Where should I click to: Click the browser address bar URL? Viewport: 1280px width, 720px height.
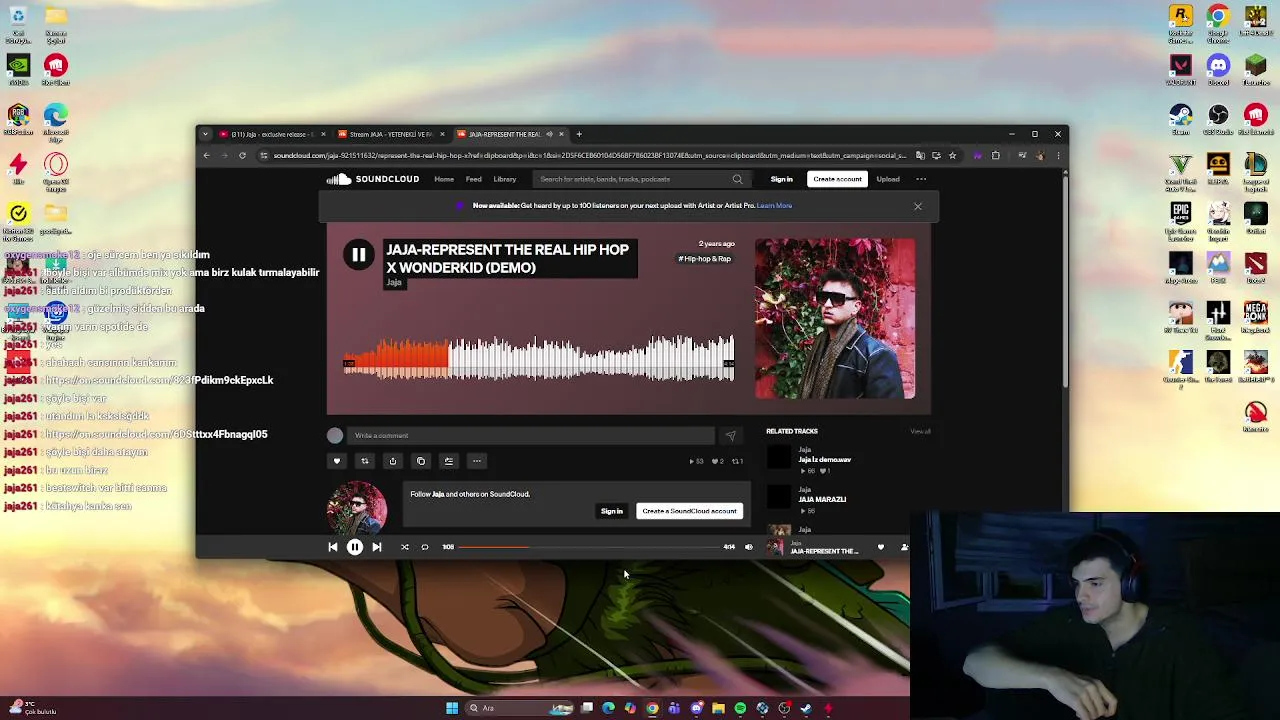coord(590,155)
